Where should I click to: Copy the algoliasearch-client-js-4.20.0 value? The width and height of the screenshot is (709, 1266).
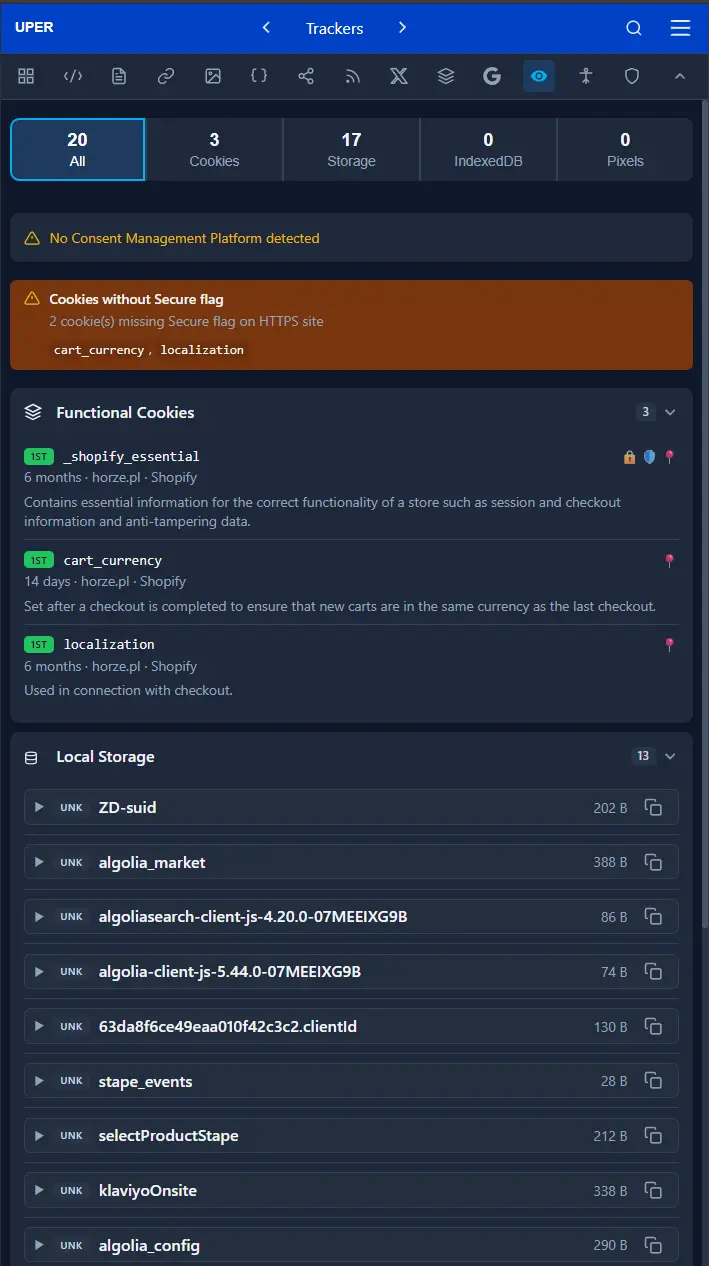coord(654,917)
